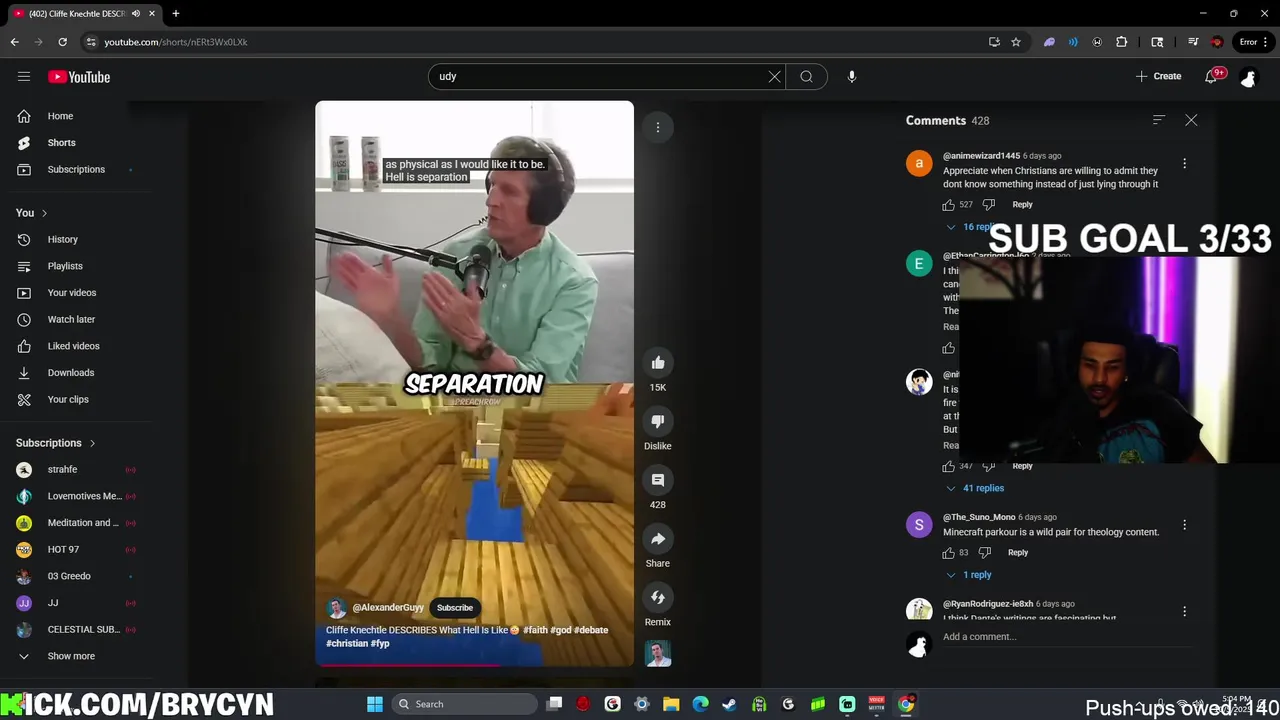Viewport: 1280px width, 720px height.
Task: Open Watch later in the sidebar
Action: pyautogui.click(x=71, y=319)
